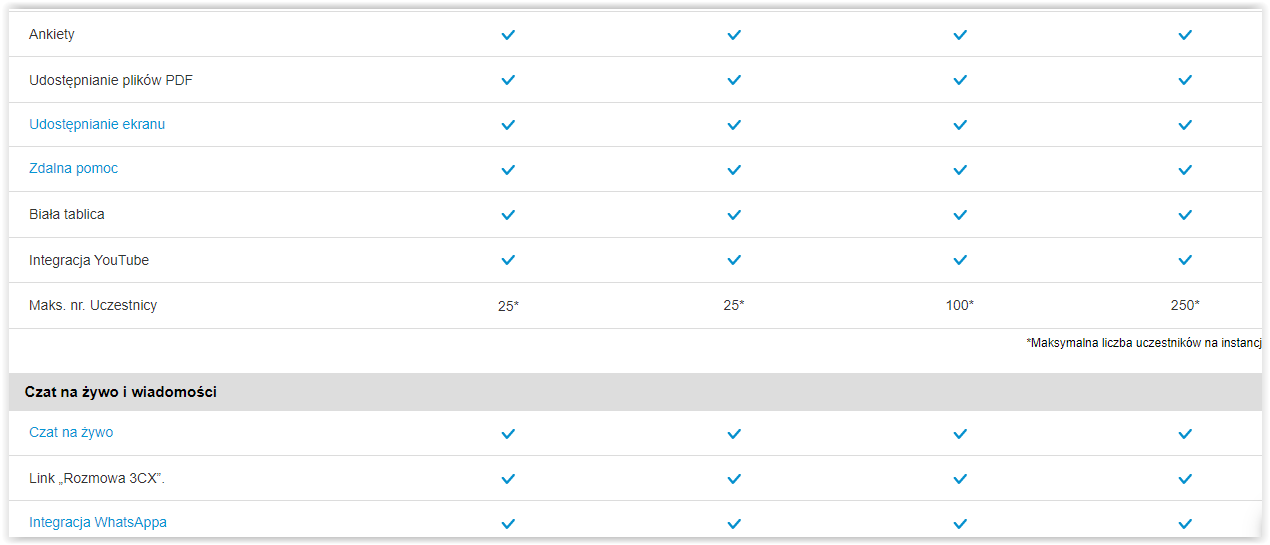Screen dimensions: 1270x545
Task: Click the 100* participants value
Action: 960,305
